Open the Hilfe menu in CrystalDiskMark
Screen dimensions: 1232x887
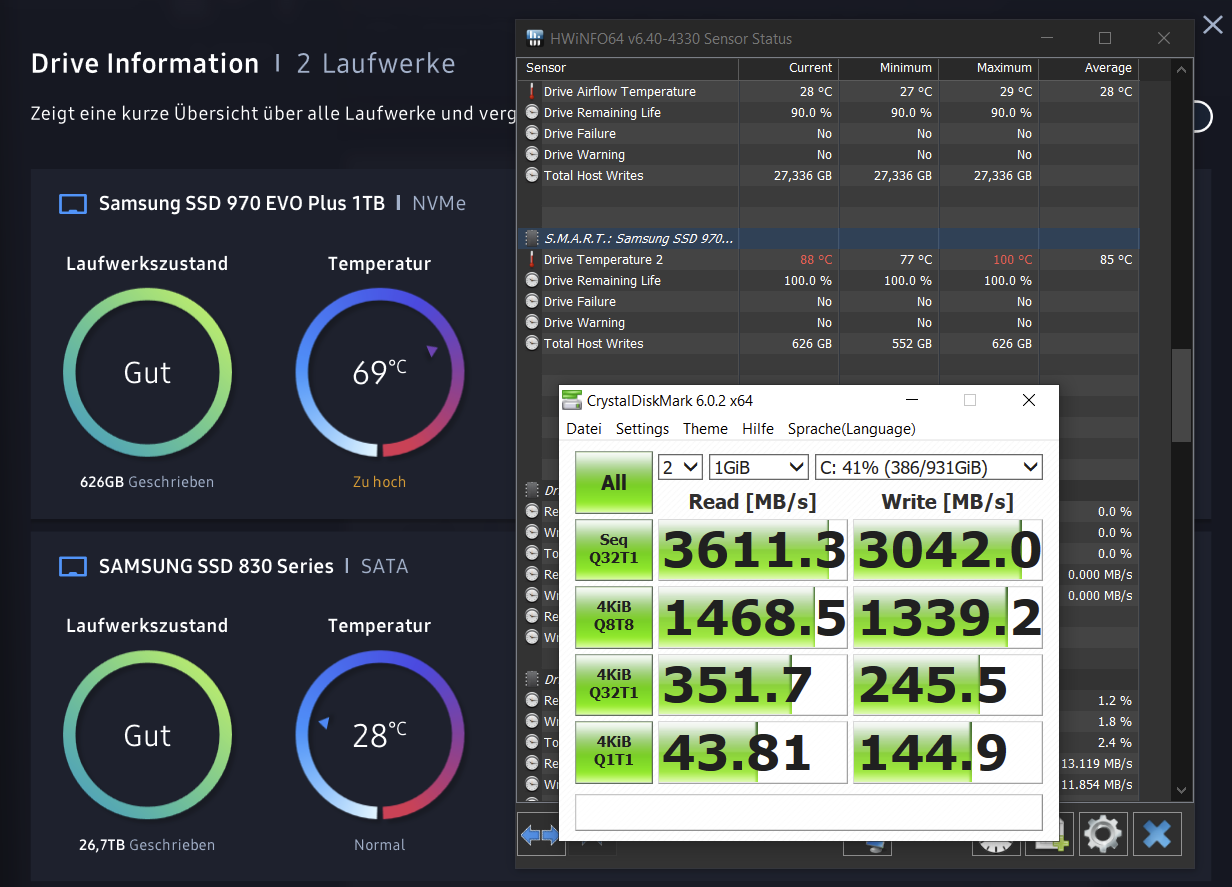click(x=758, y=428)
